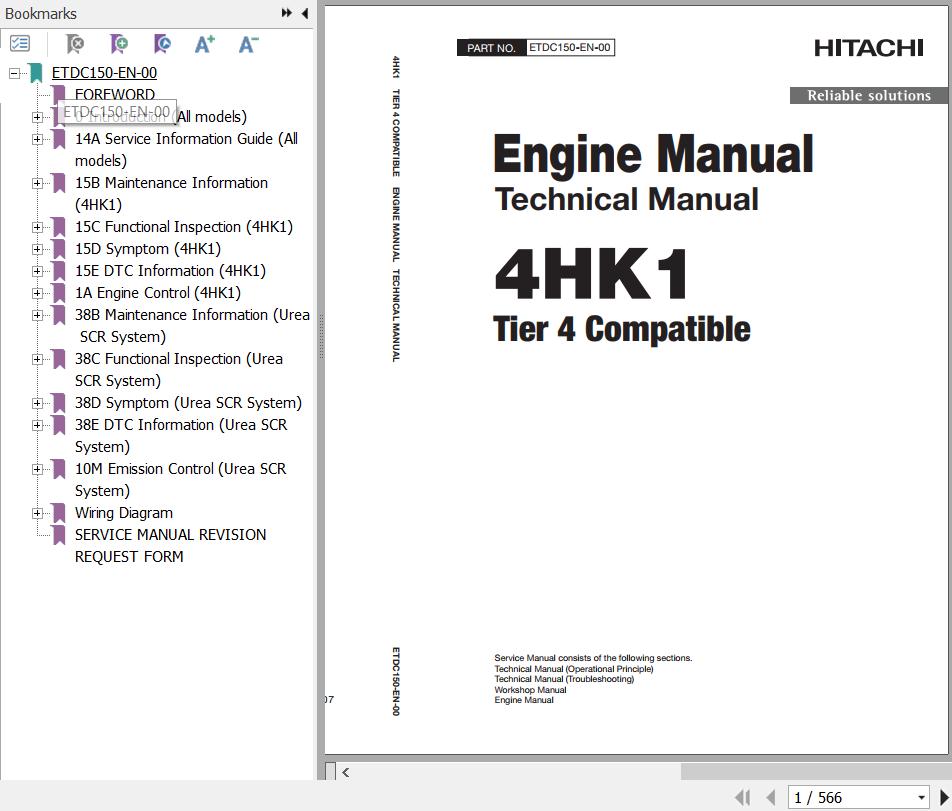The width and height of the screenshot is (952, 811).
Task: Click the Reliable solutions banner
Action: pyautogui.click(x=869, y=95)
